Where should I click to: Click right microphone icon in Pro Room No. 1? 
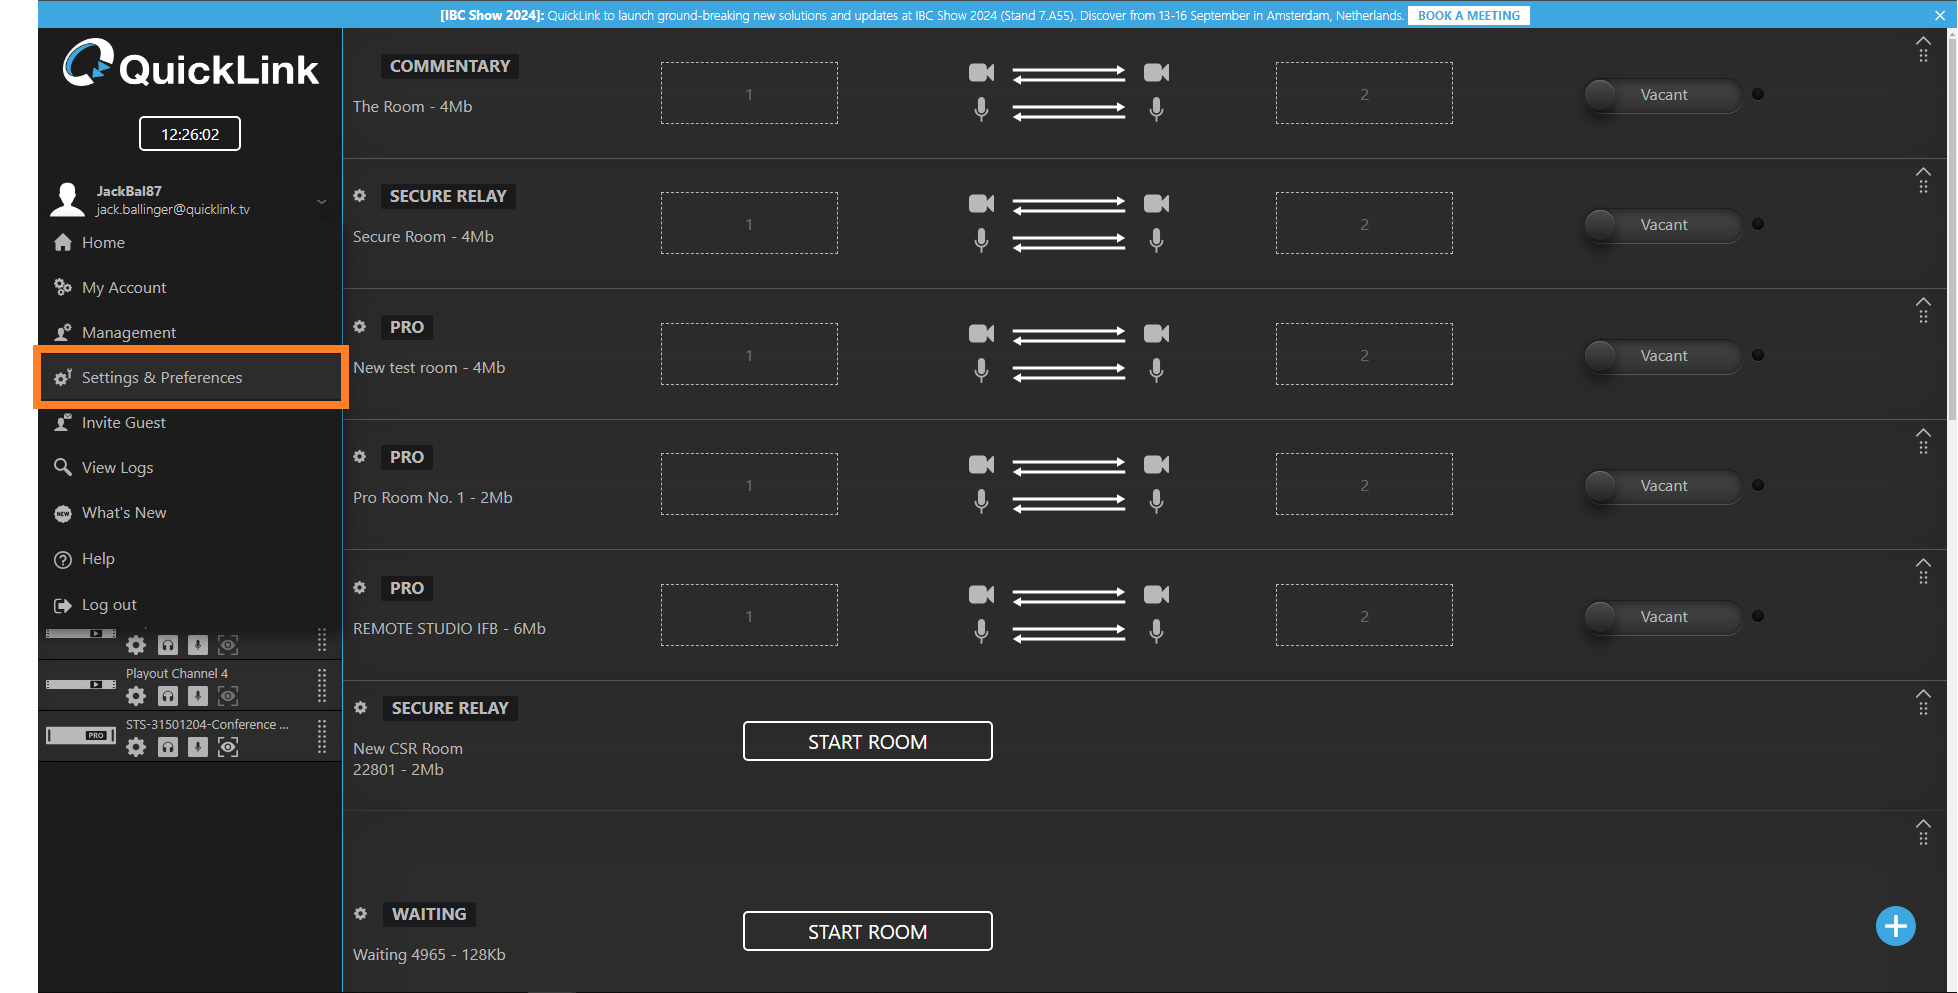click(1156, 501)
